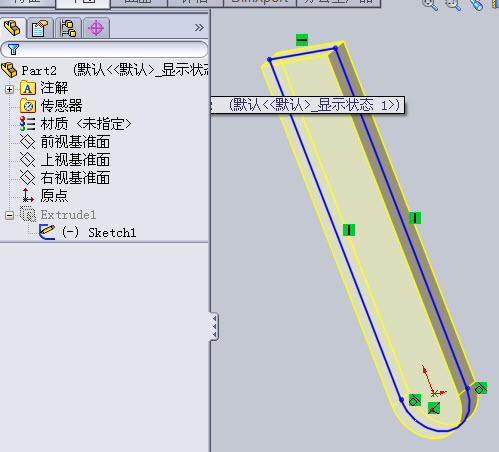The height and width of the screenshot is (452, 499).
Task: Switch to the PropertyManager tab
Action: pos(40,28)
